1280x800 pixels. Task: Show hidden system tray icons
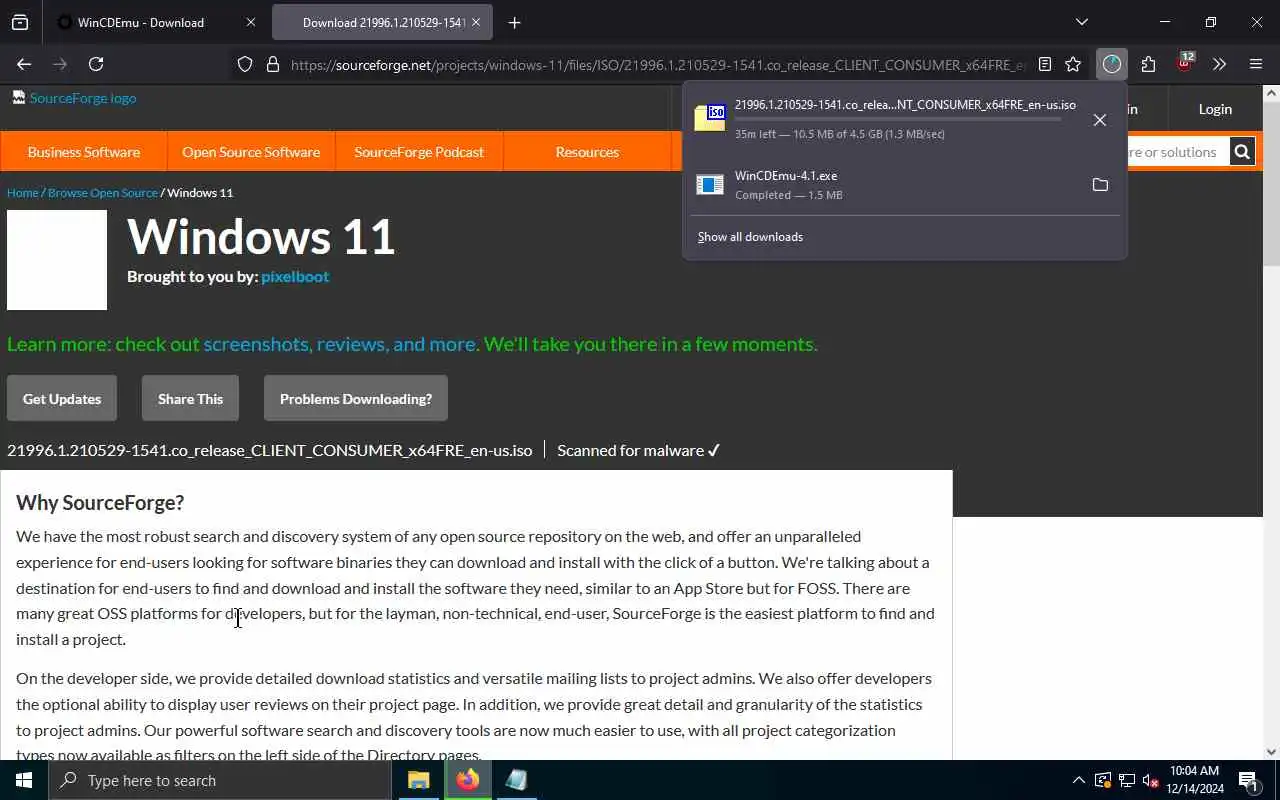[x=1078, y=780]
